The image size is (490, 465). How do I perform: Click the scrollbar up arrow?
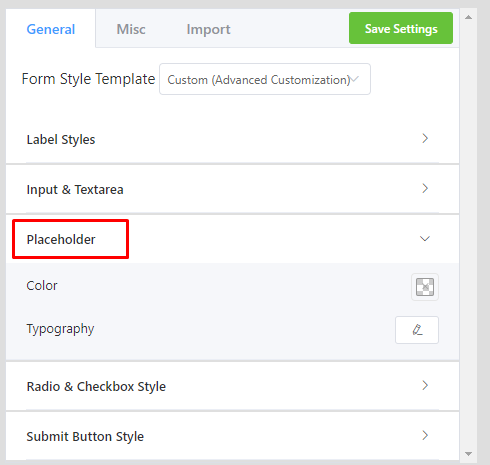[468, 17]
